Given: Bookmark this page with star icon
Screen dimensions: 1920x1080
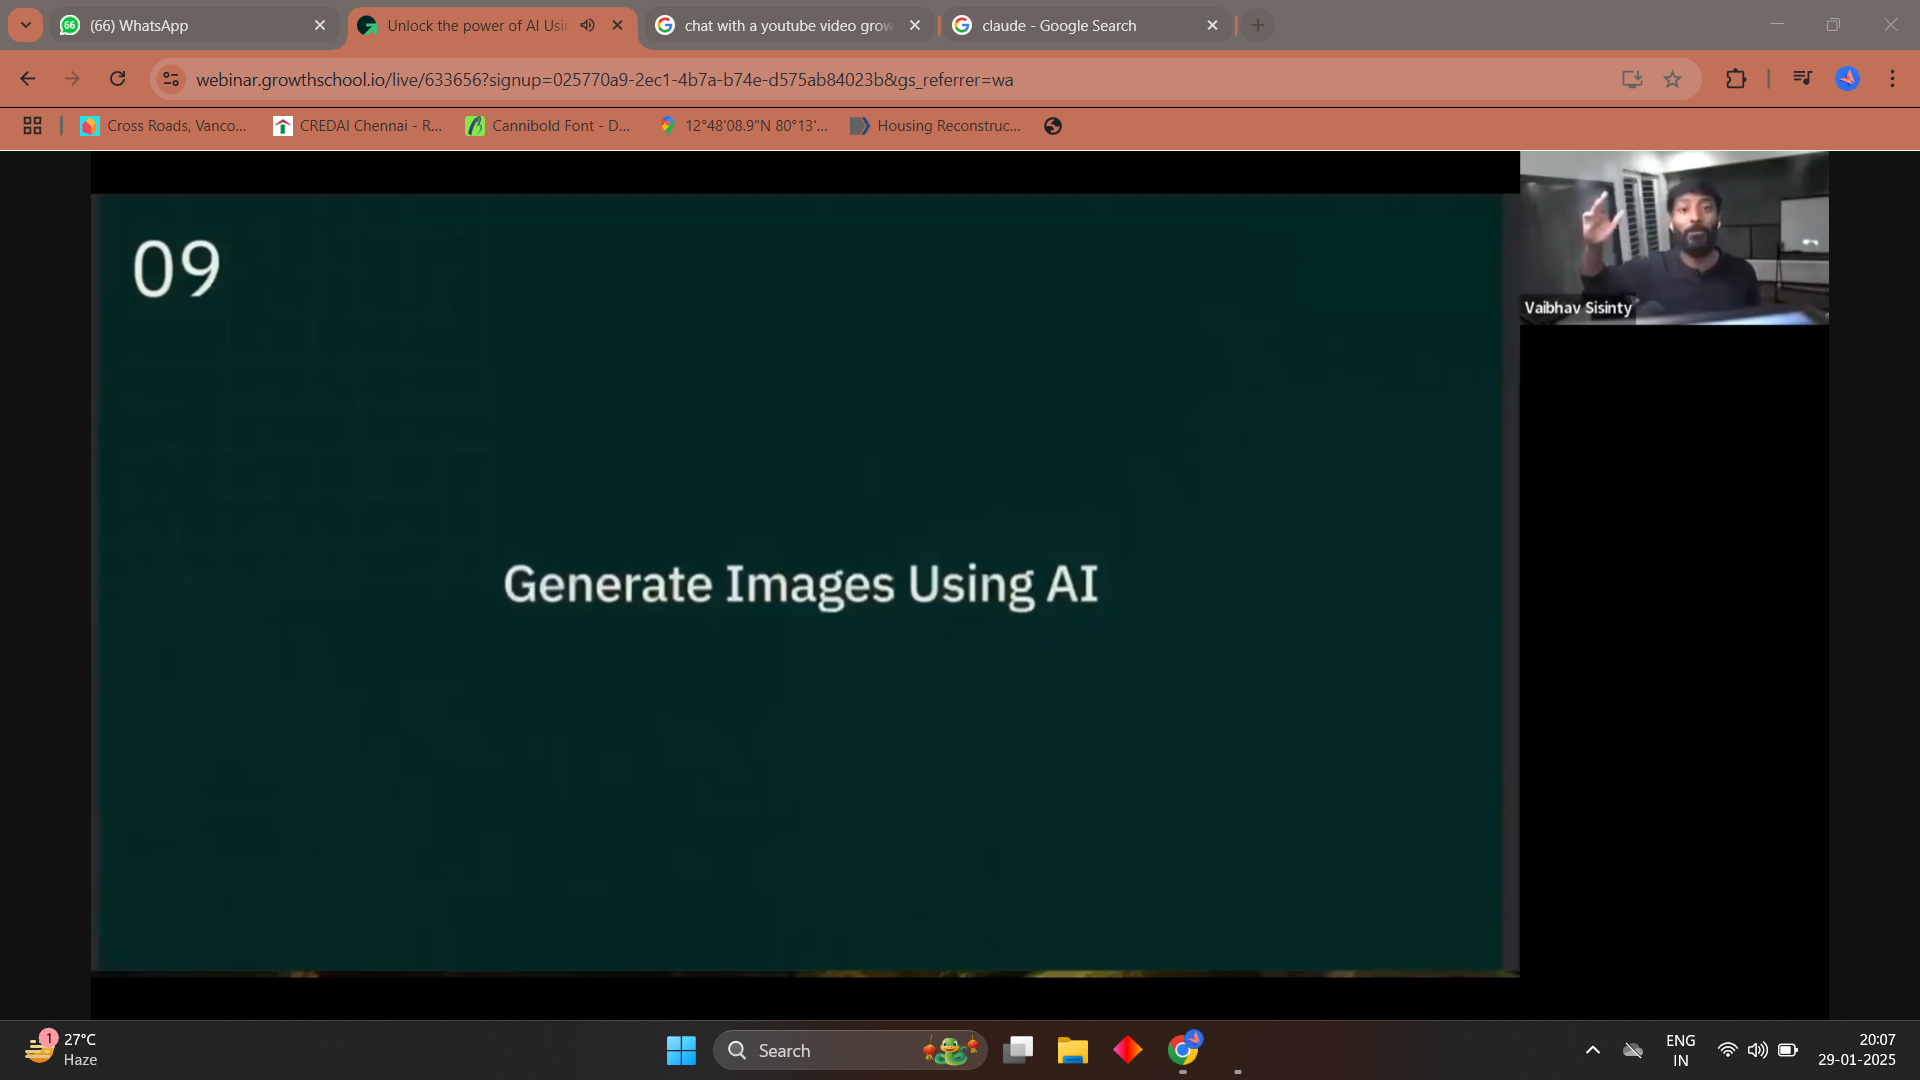Looking at the screenshot, I should click(1672, 79).
